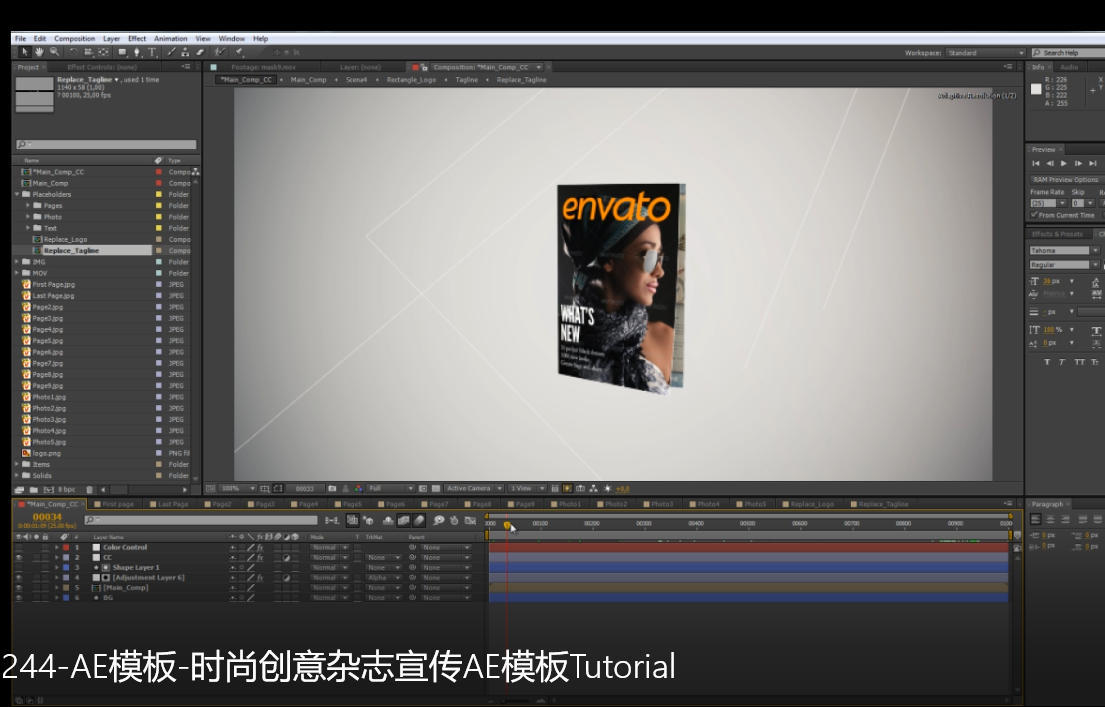This screenshot has width=1105, height=707.
Task: Click Main_Comp in the comp breadcrumb
Action: pos(308,80)
